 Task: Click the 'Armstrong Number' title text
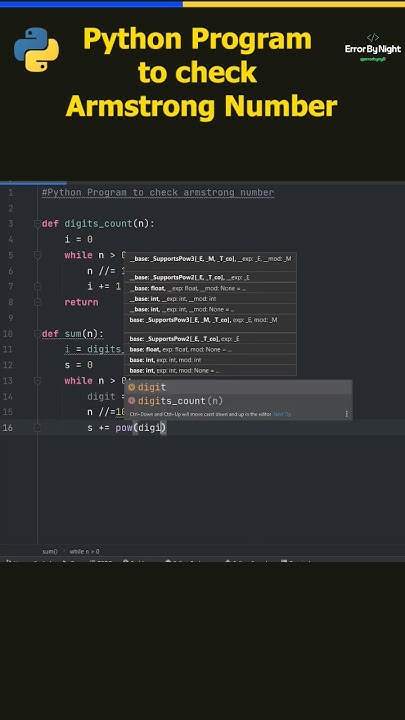201,107
